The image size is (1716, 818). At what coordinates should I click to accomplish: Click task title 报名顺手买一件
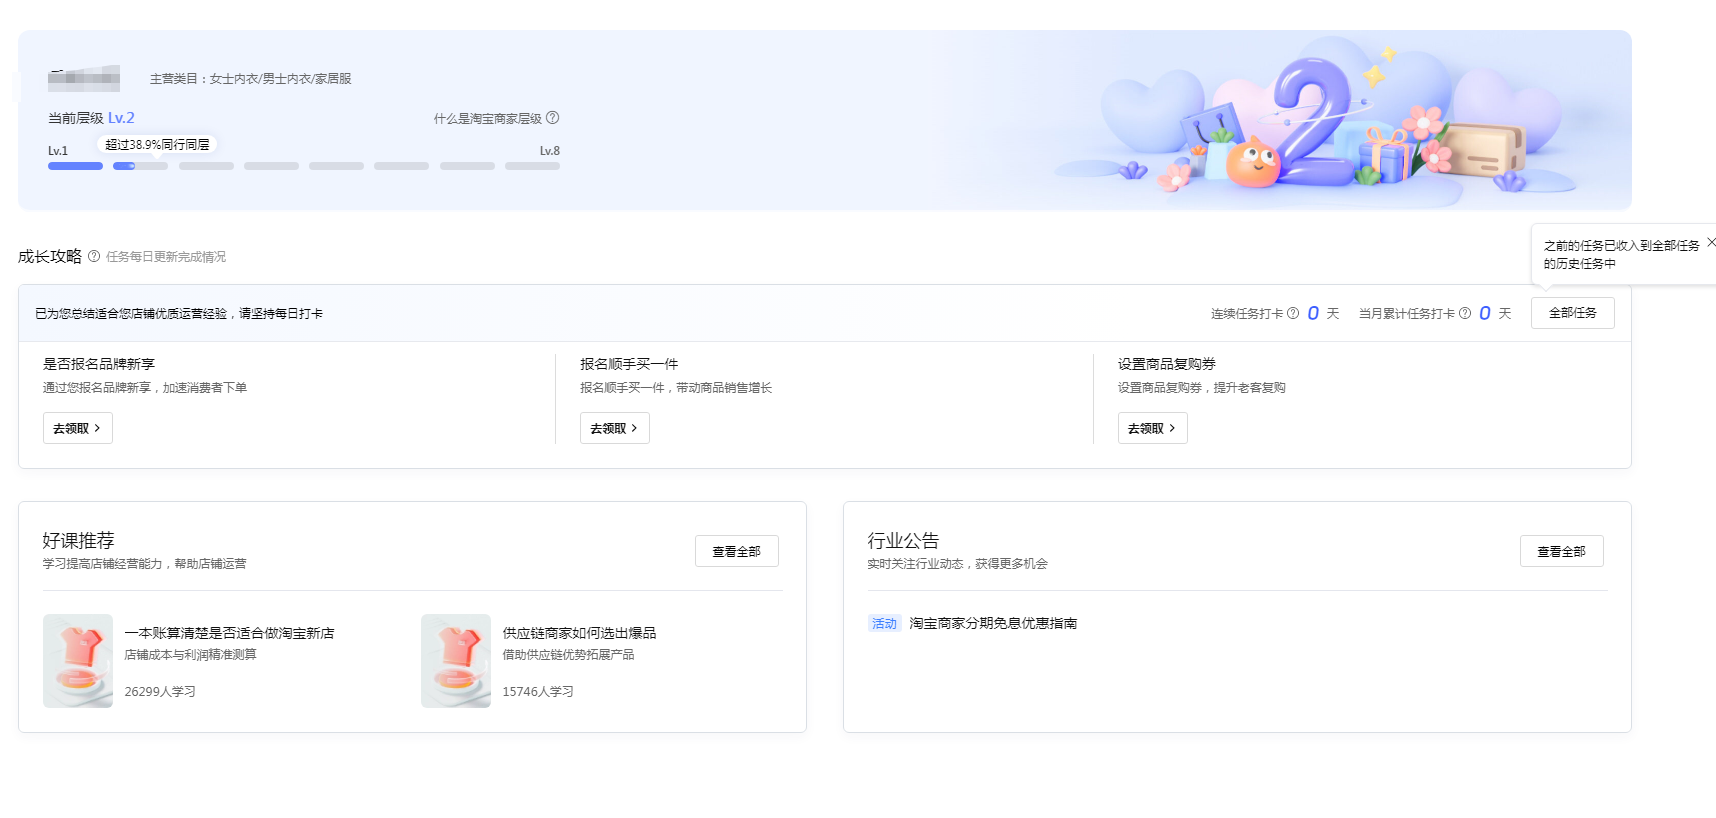coord(629,364)
